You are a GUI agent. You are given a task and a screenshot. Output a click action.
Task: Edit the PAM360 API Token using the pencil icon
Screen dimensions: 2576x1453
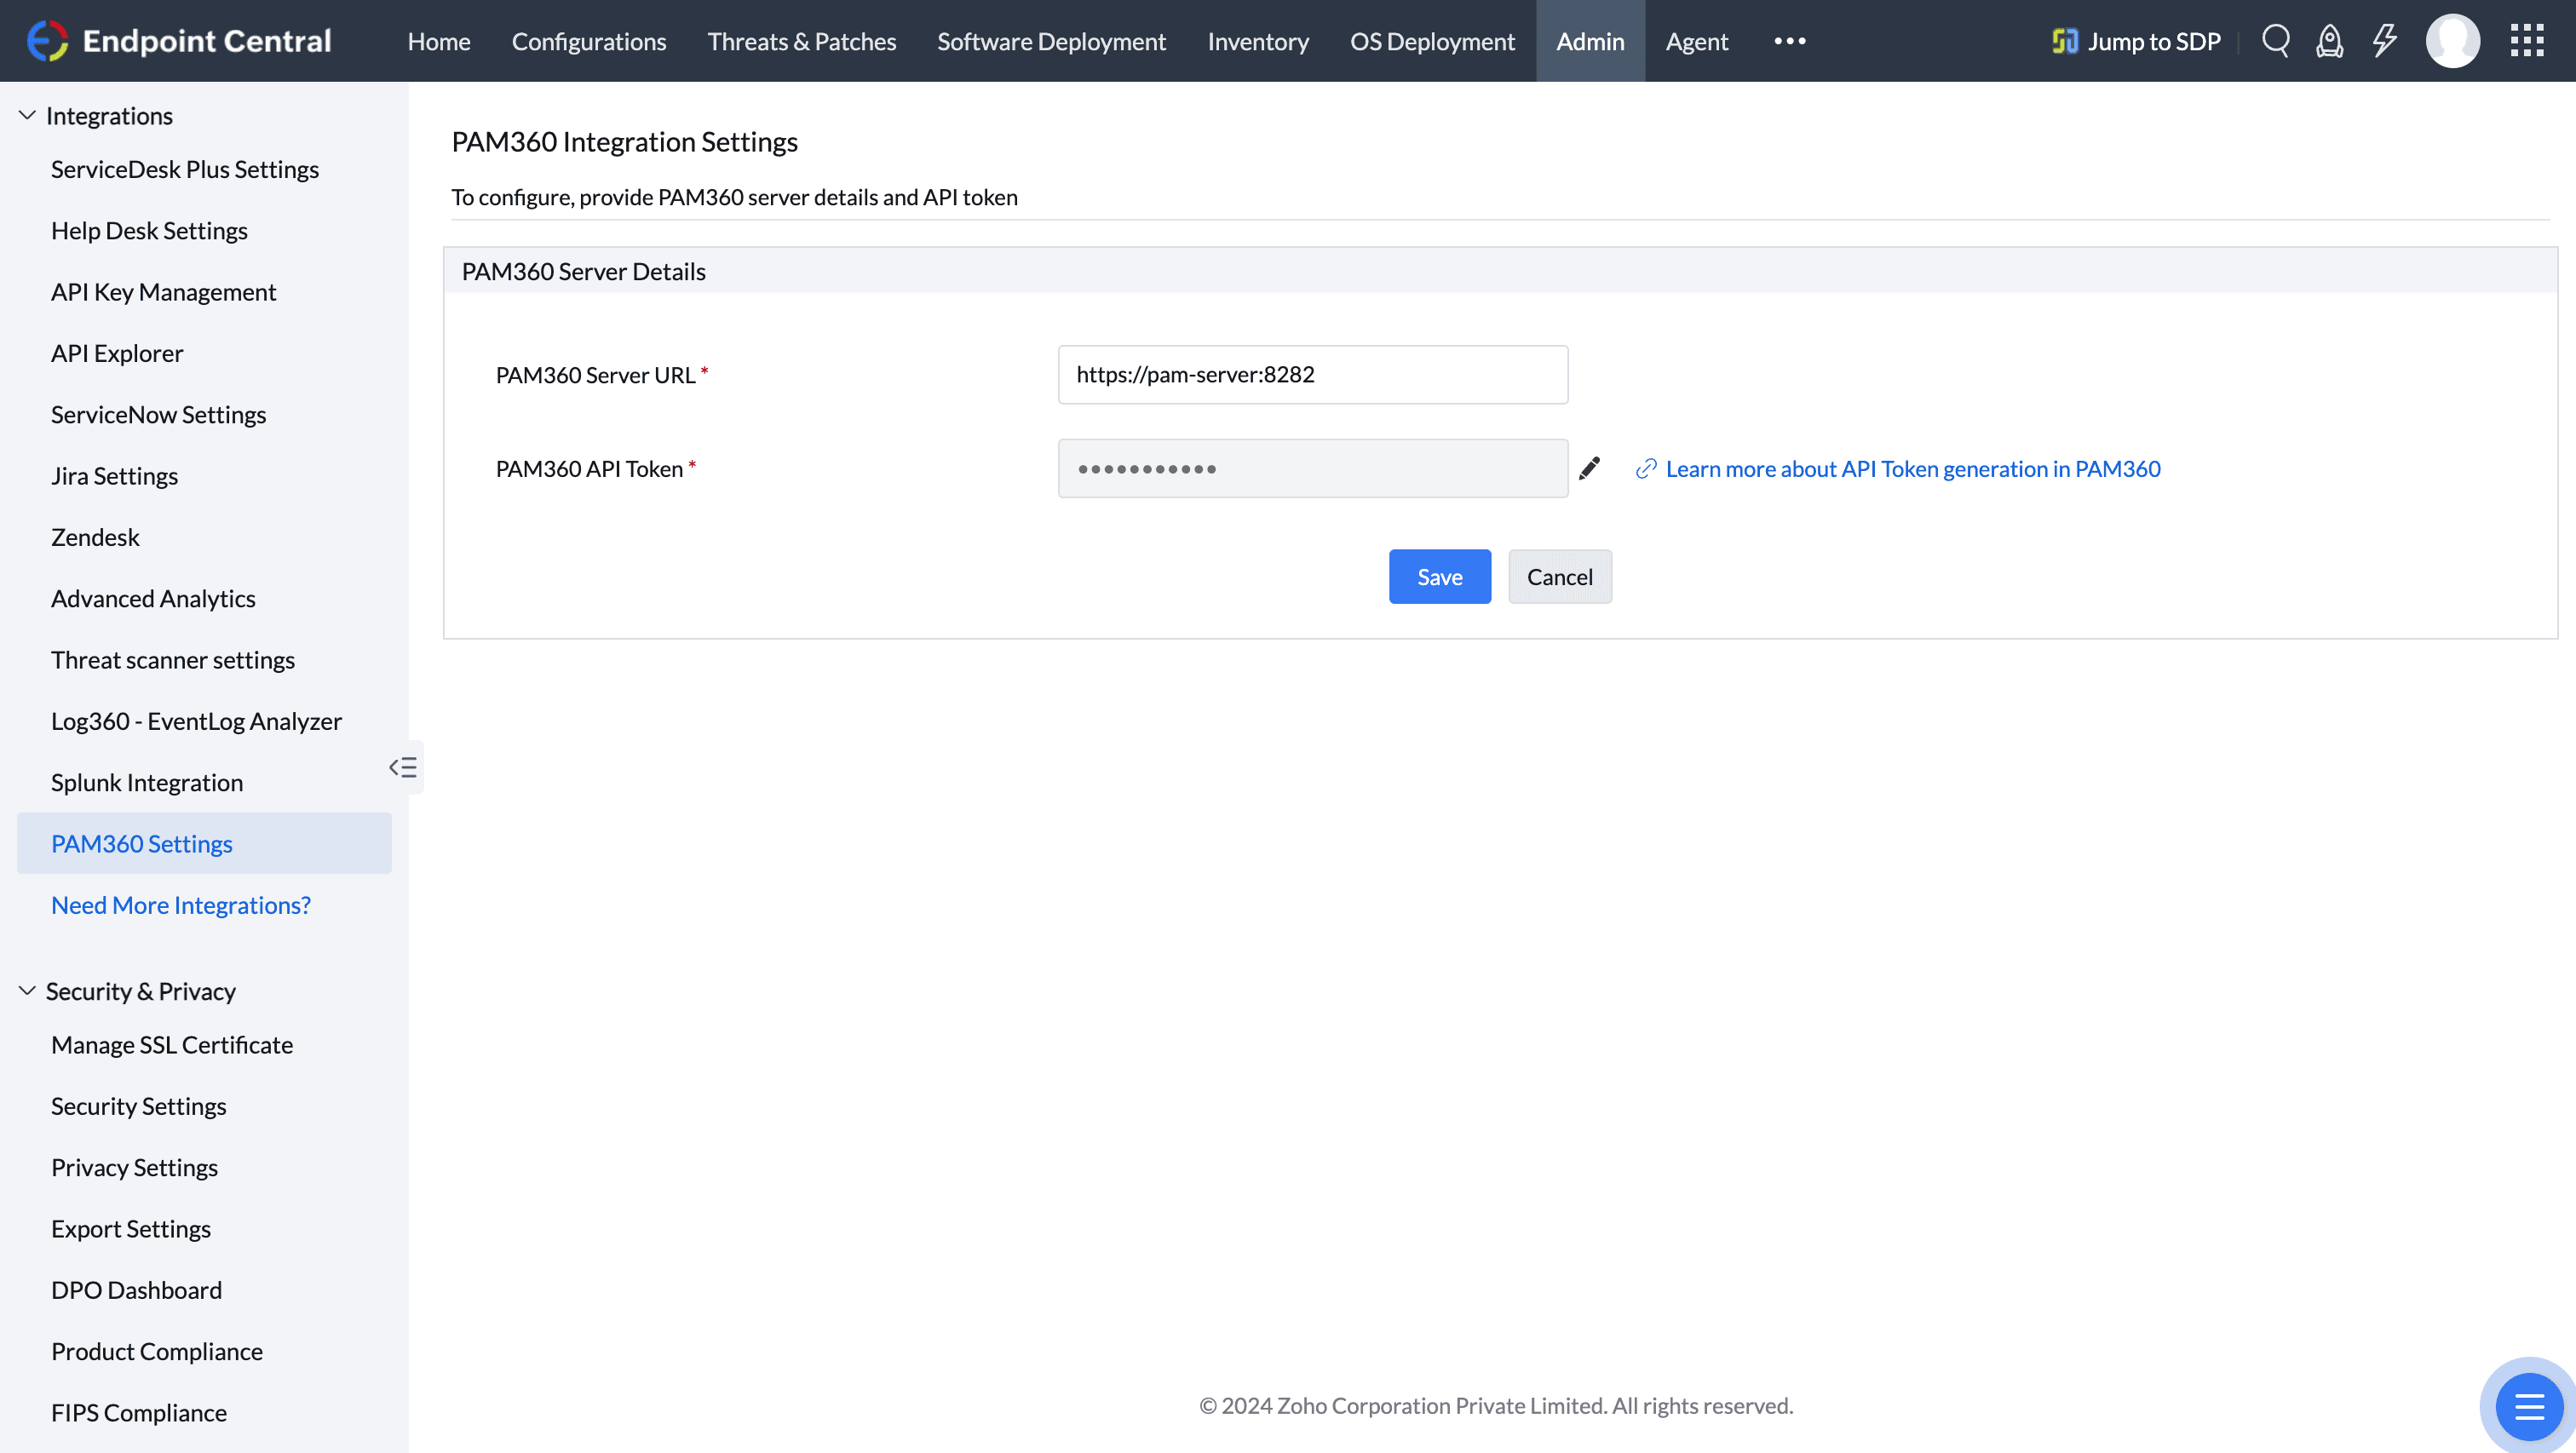point(1591,467)
